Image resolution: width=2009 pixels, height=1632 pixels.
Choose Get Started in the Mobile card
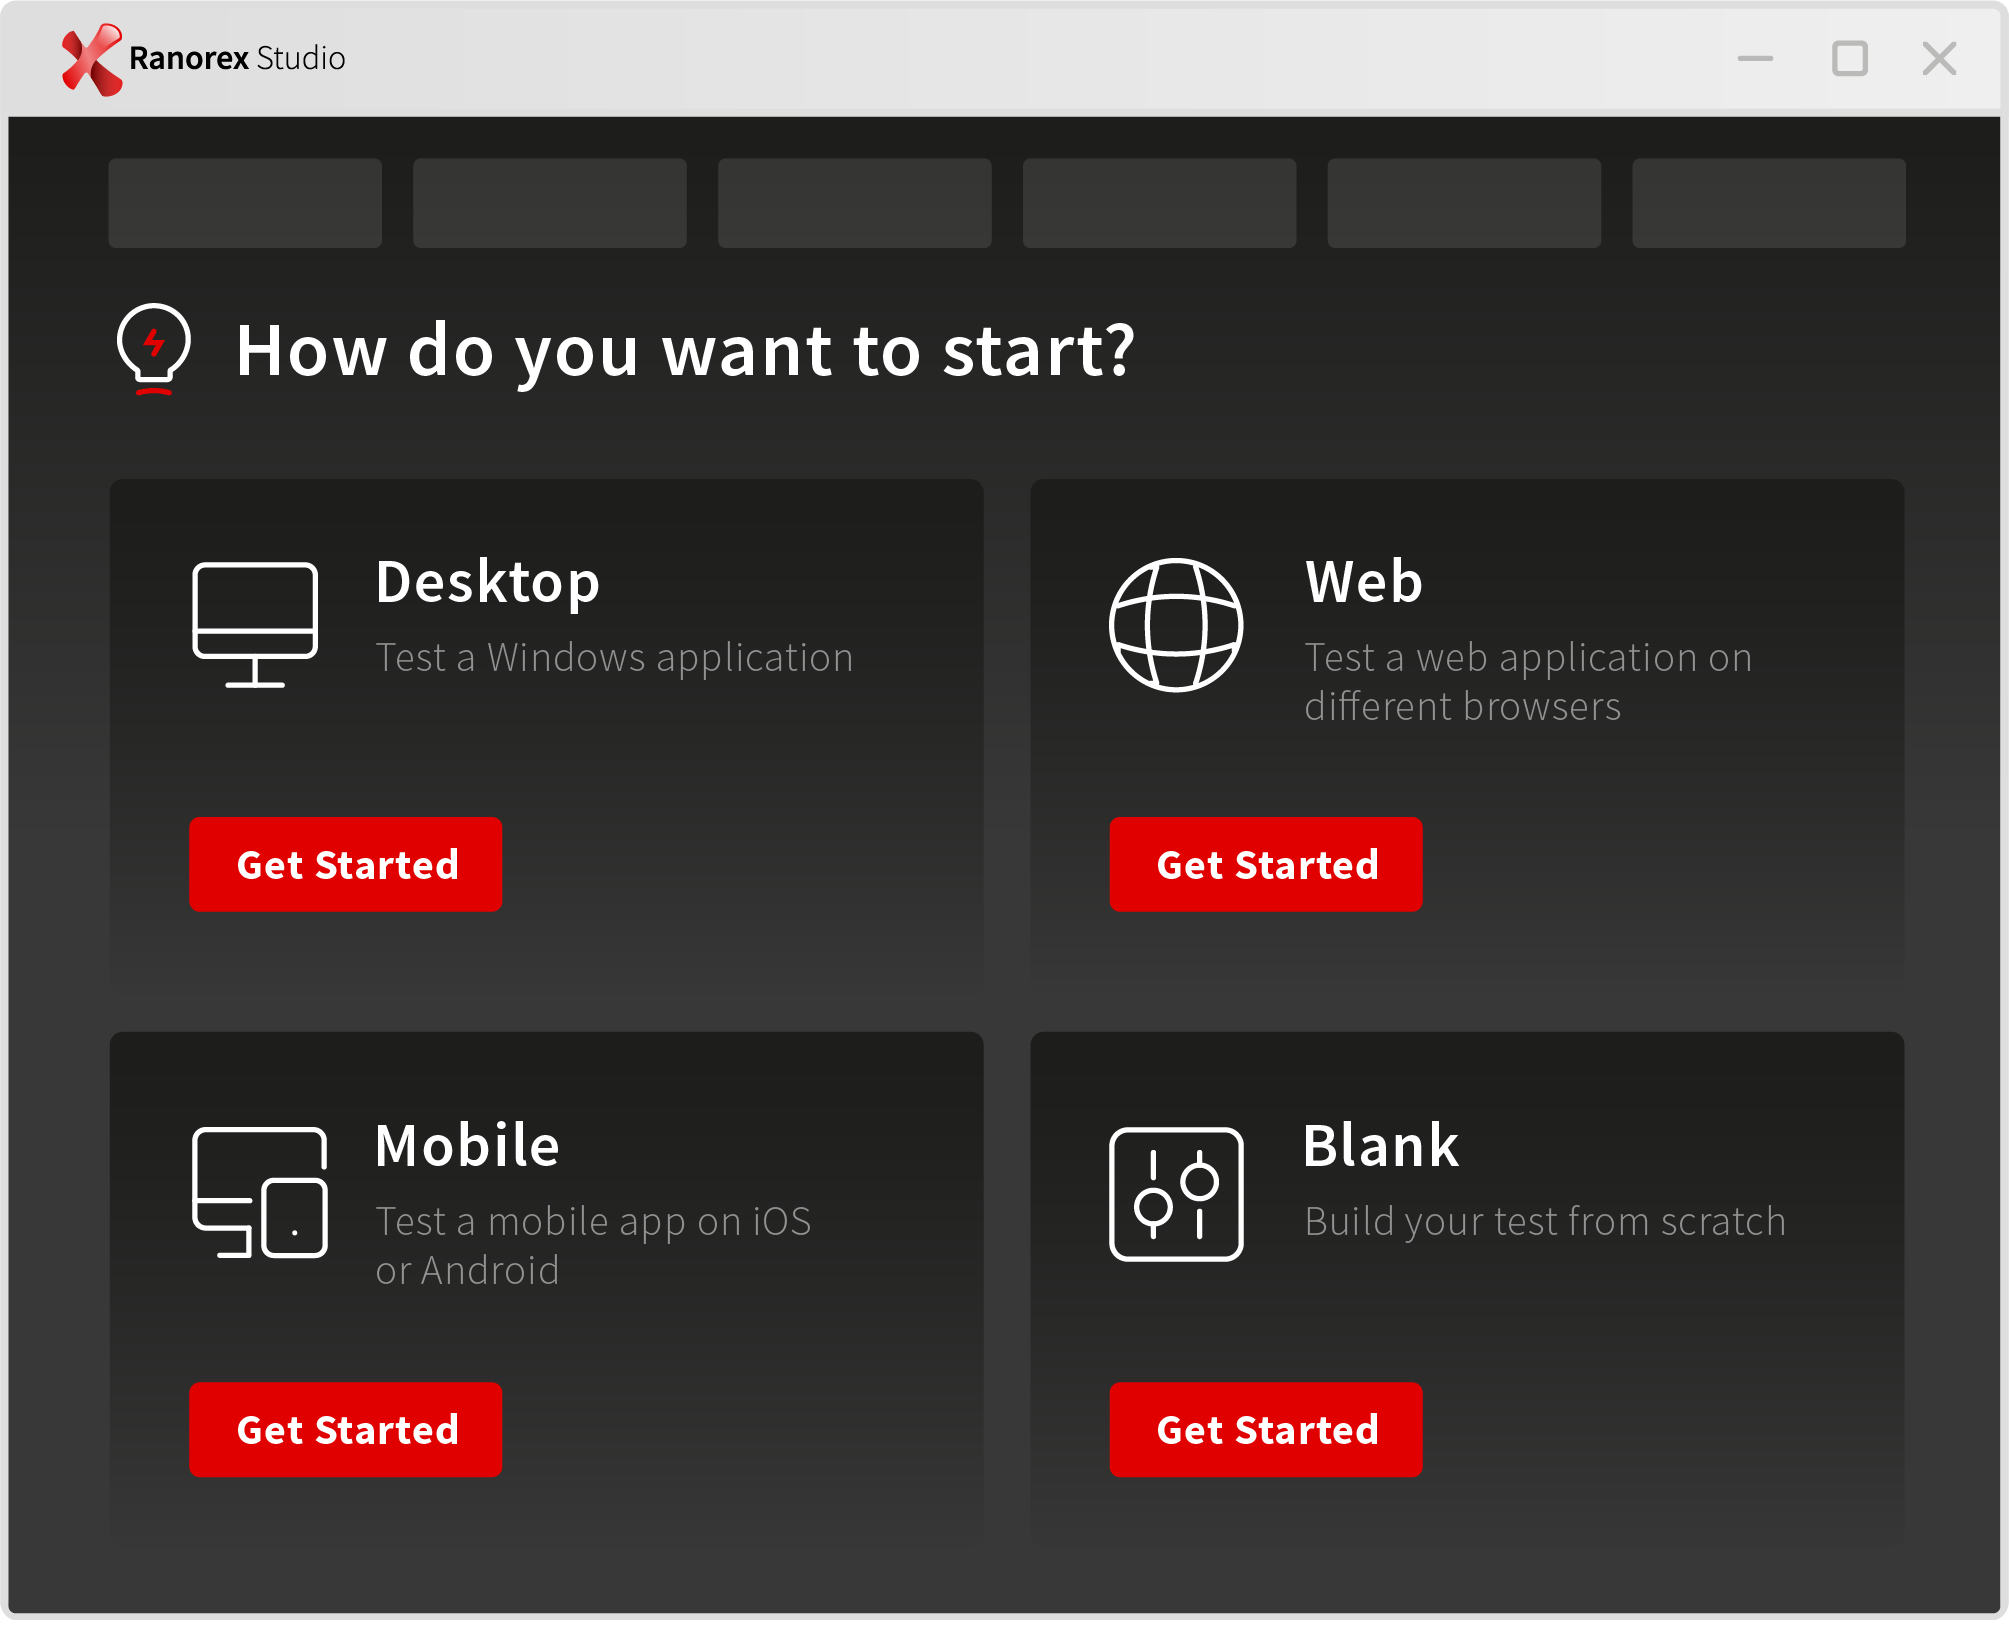coord(346,1429)
